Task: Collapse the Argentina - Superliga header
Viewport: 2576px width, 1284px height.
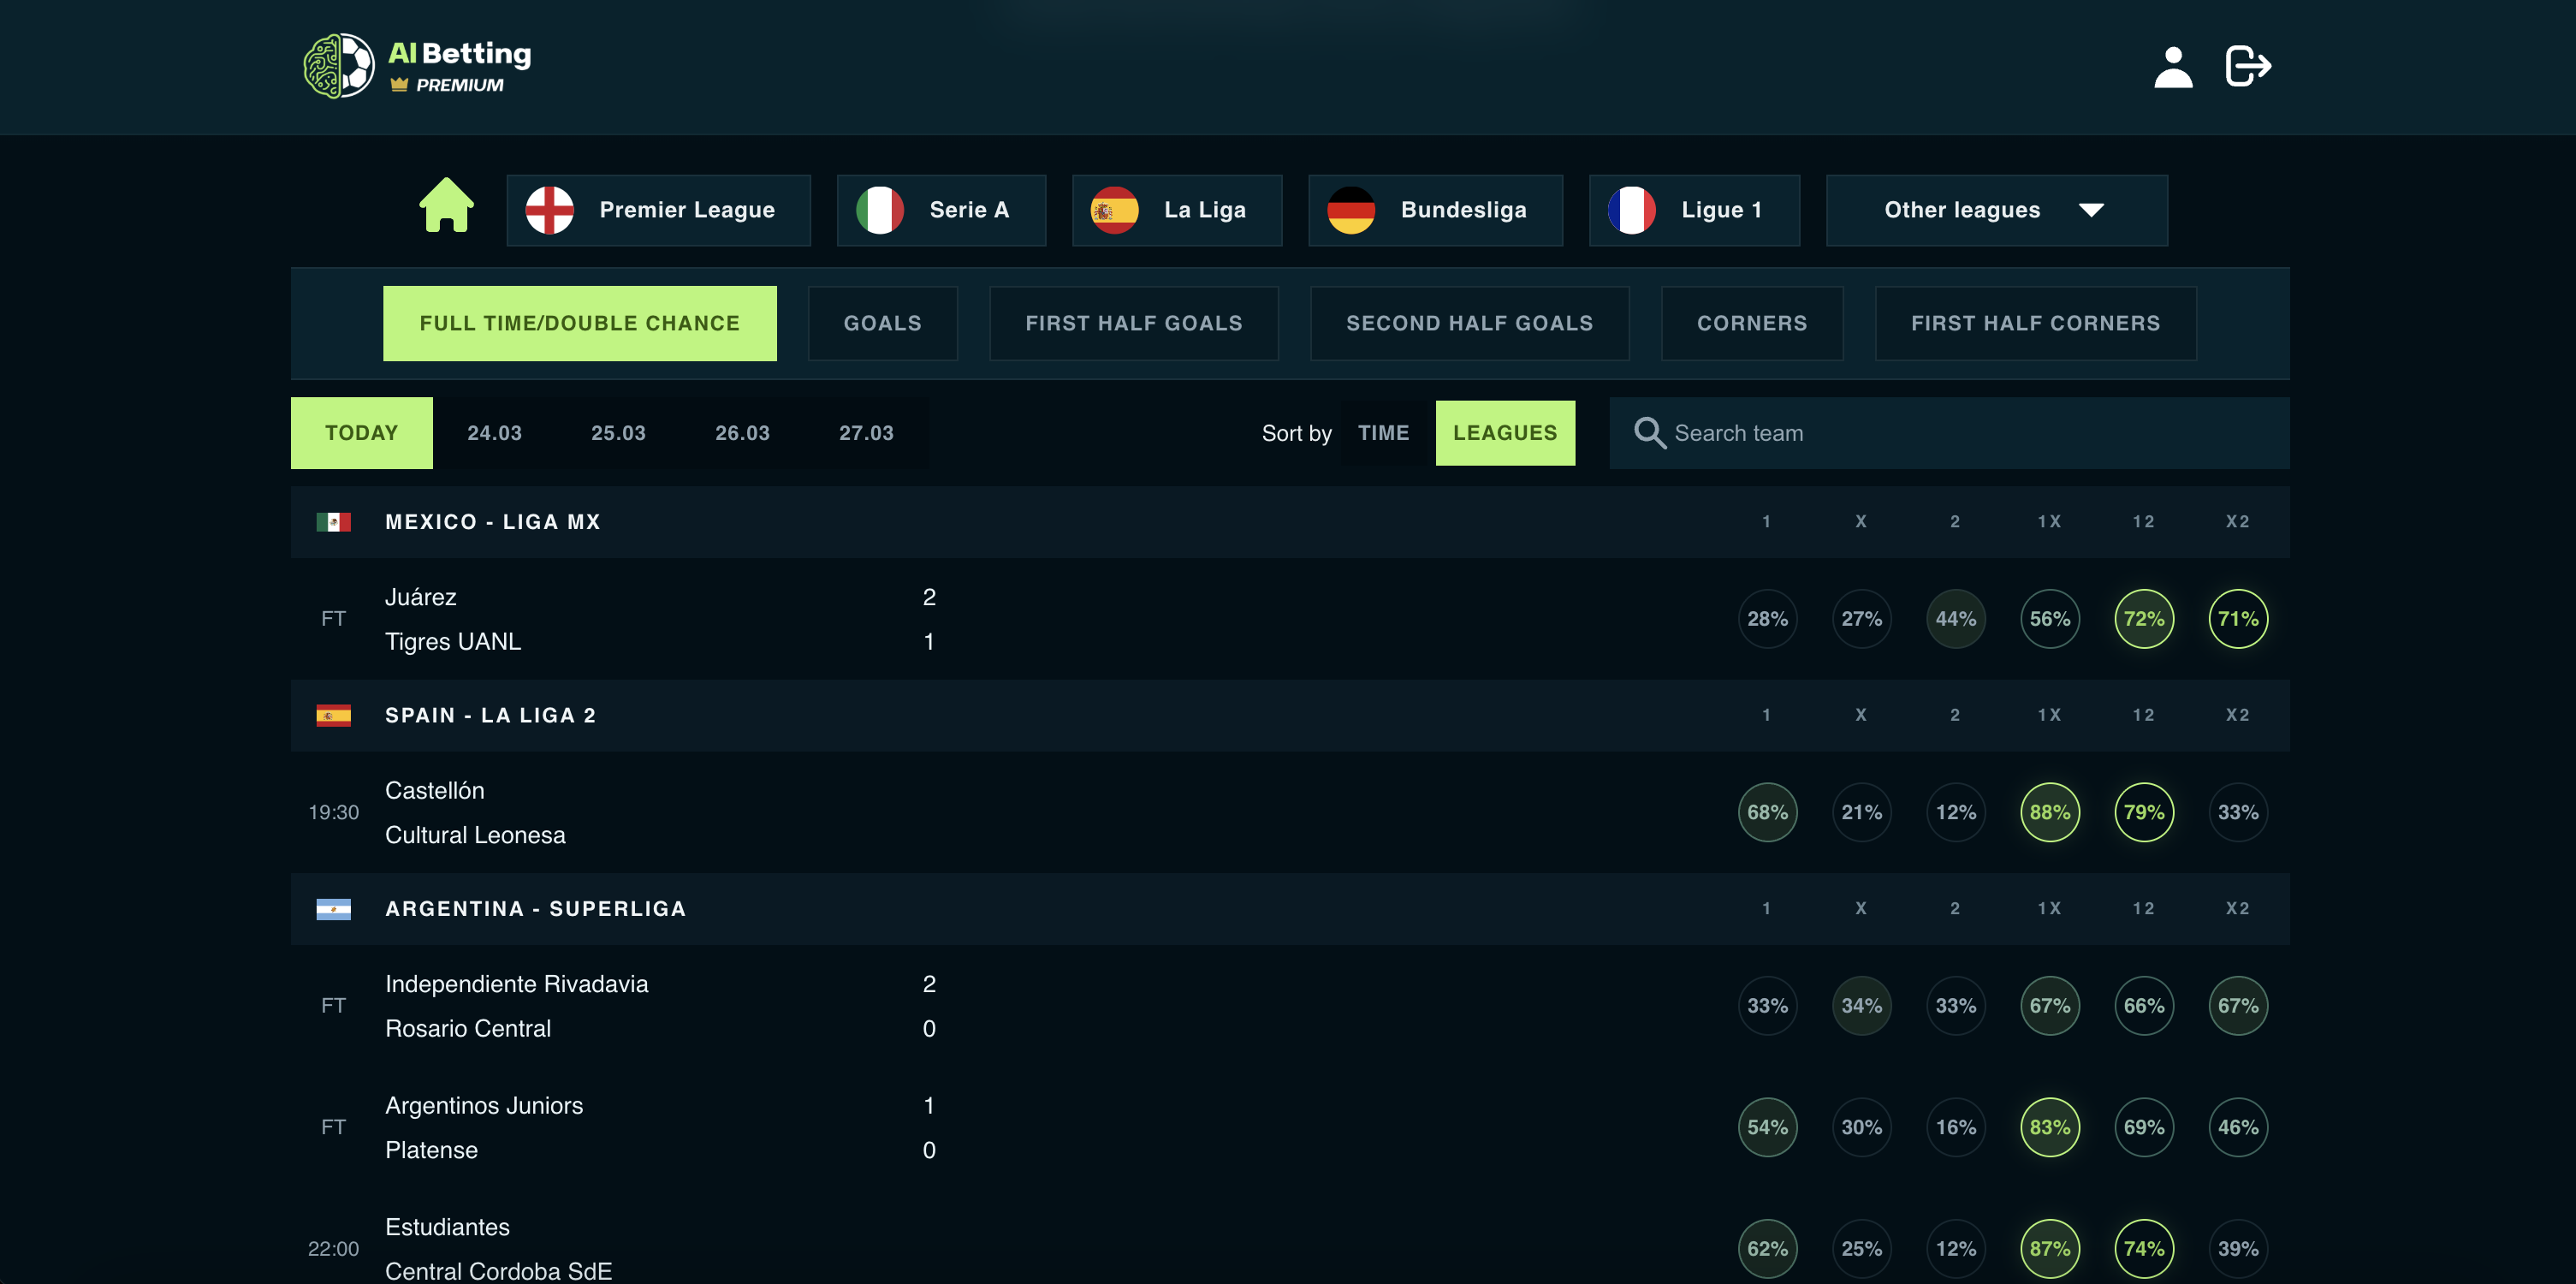Action: 535,909
